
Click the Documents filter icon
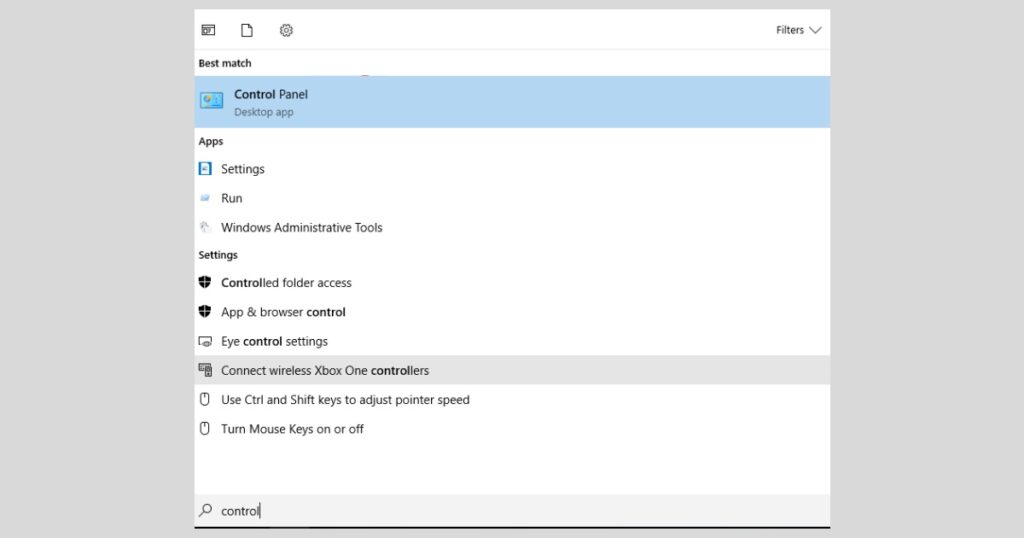[247, 30]
